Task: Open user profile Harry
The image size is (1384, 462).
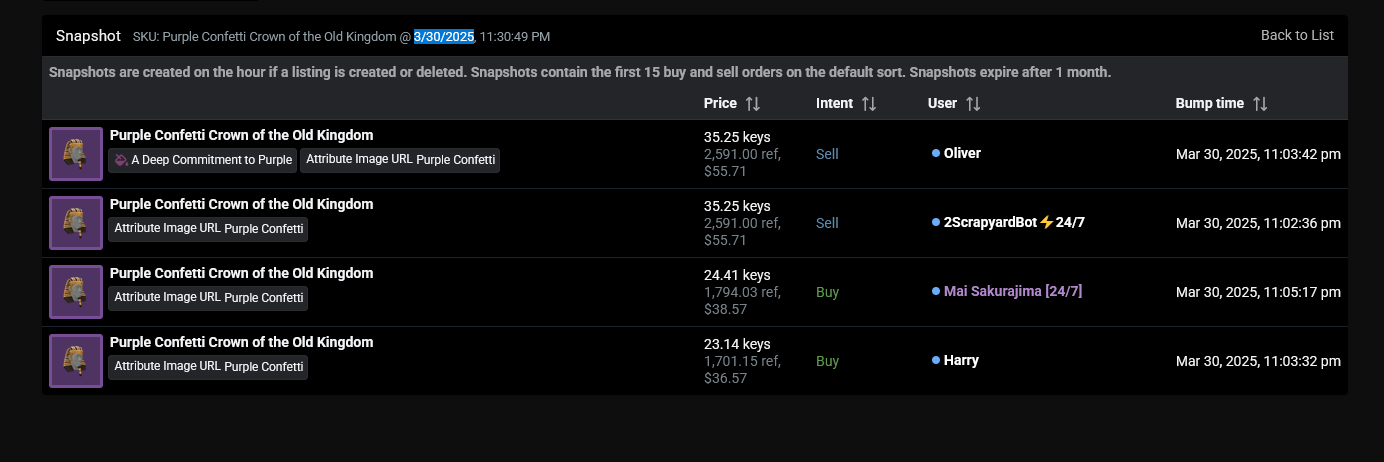Action: (961, 360)
